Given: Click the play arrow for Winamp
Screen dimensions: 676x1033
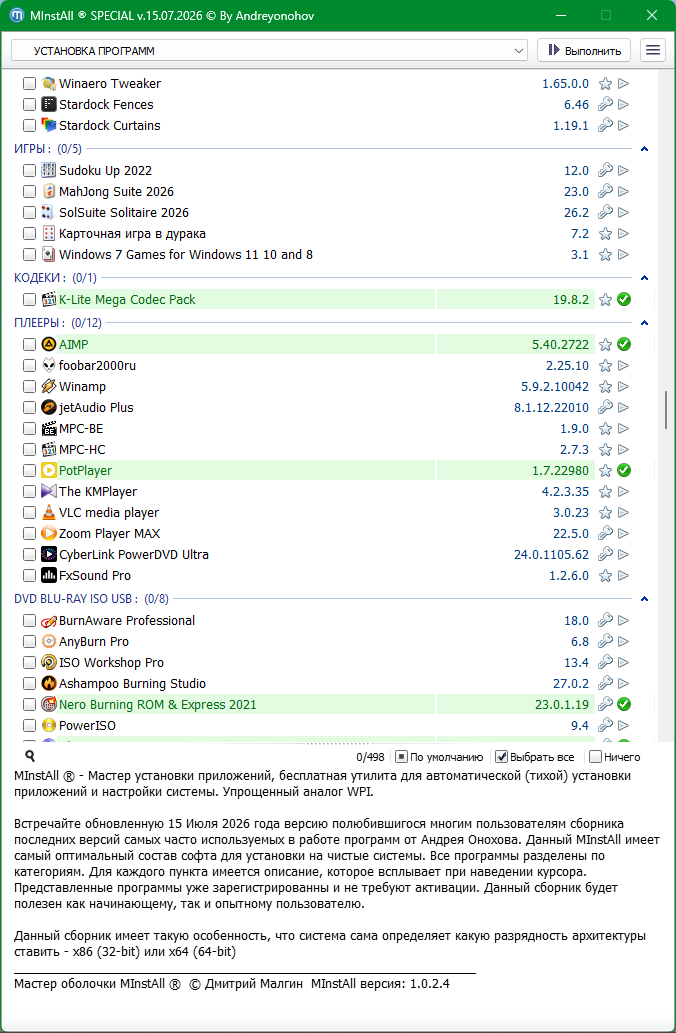Looking at the screenshot, I should click(623, 387).
